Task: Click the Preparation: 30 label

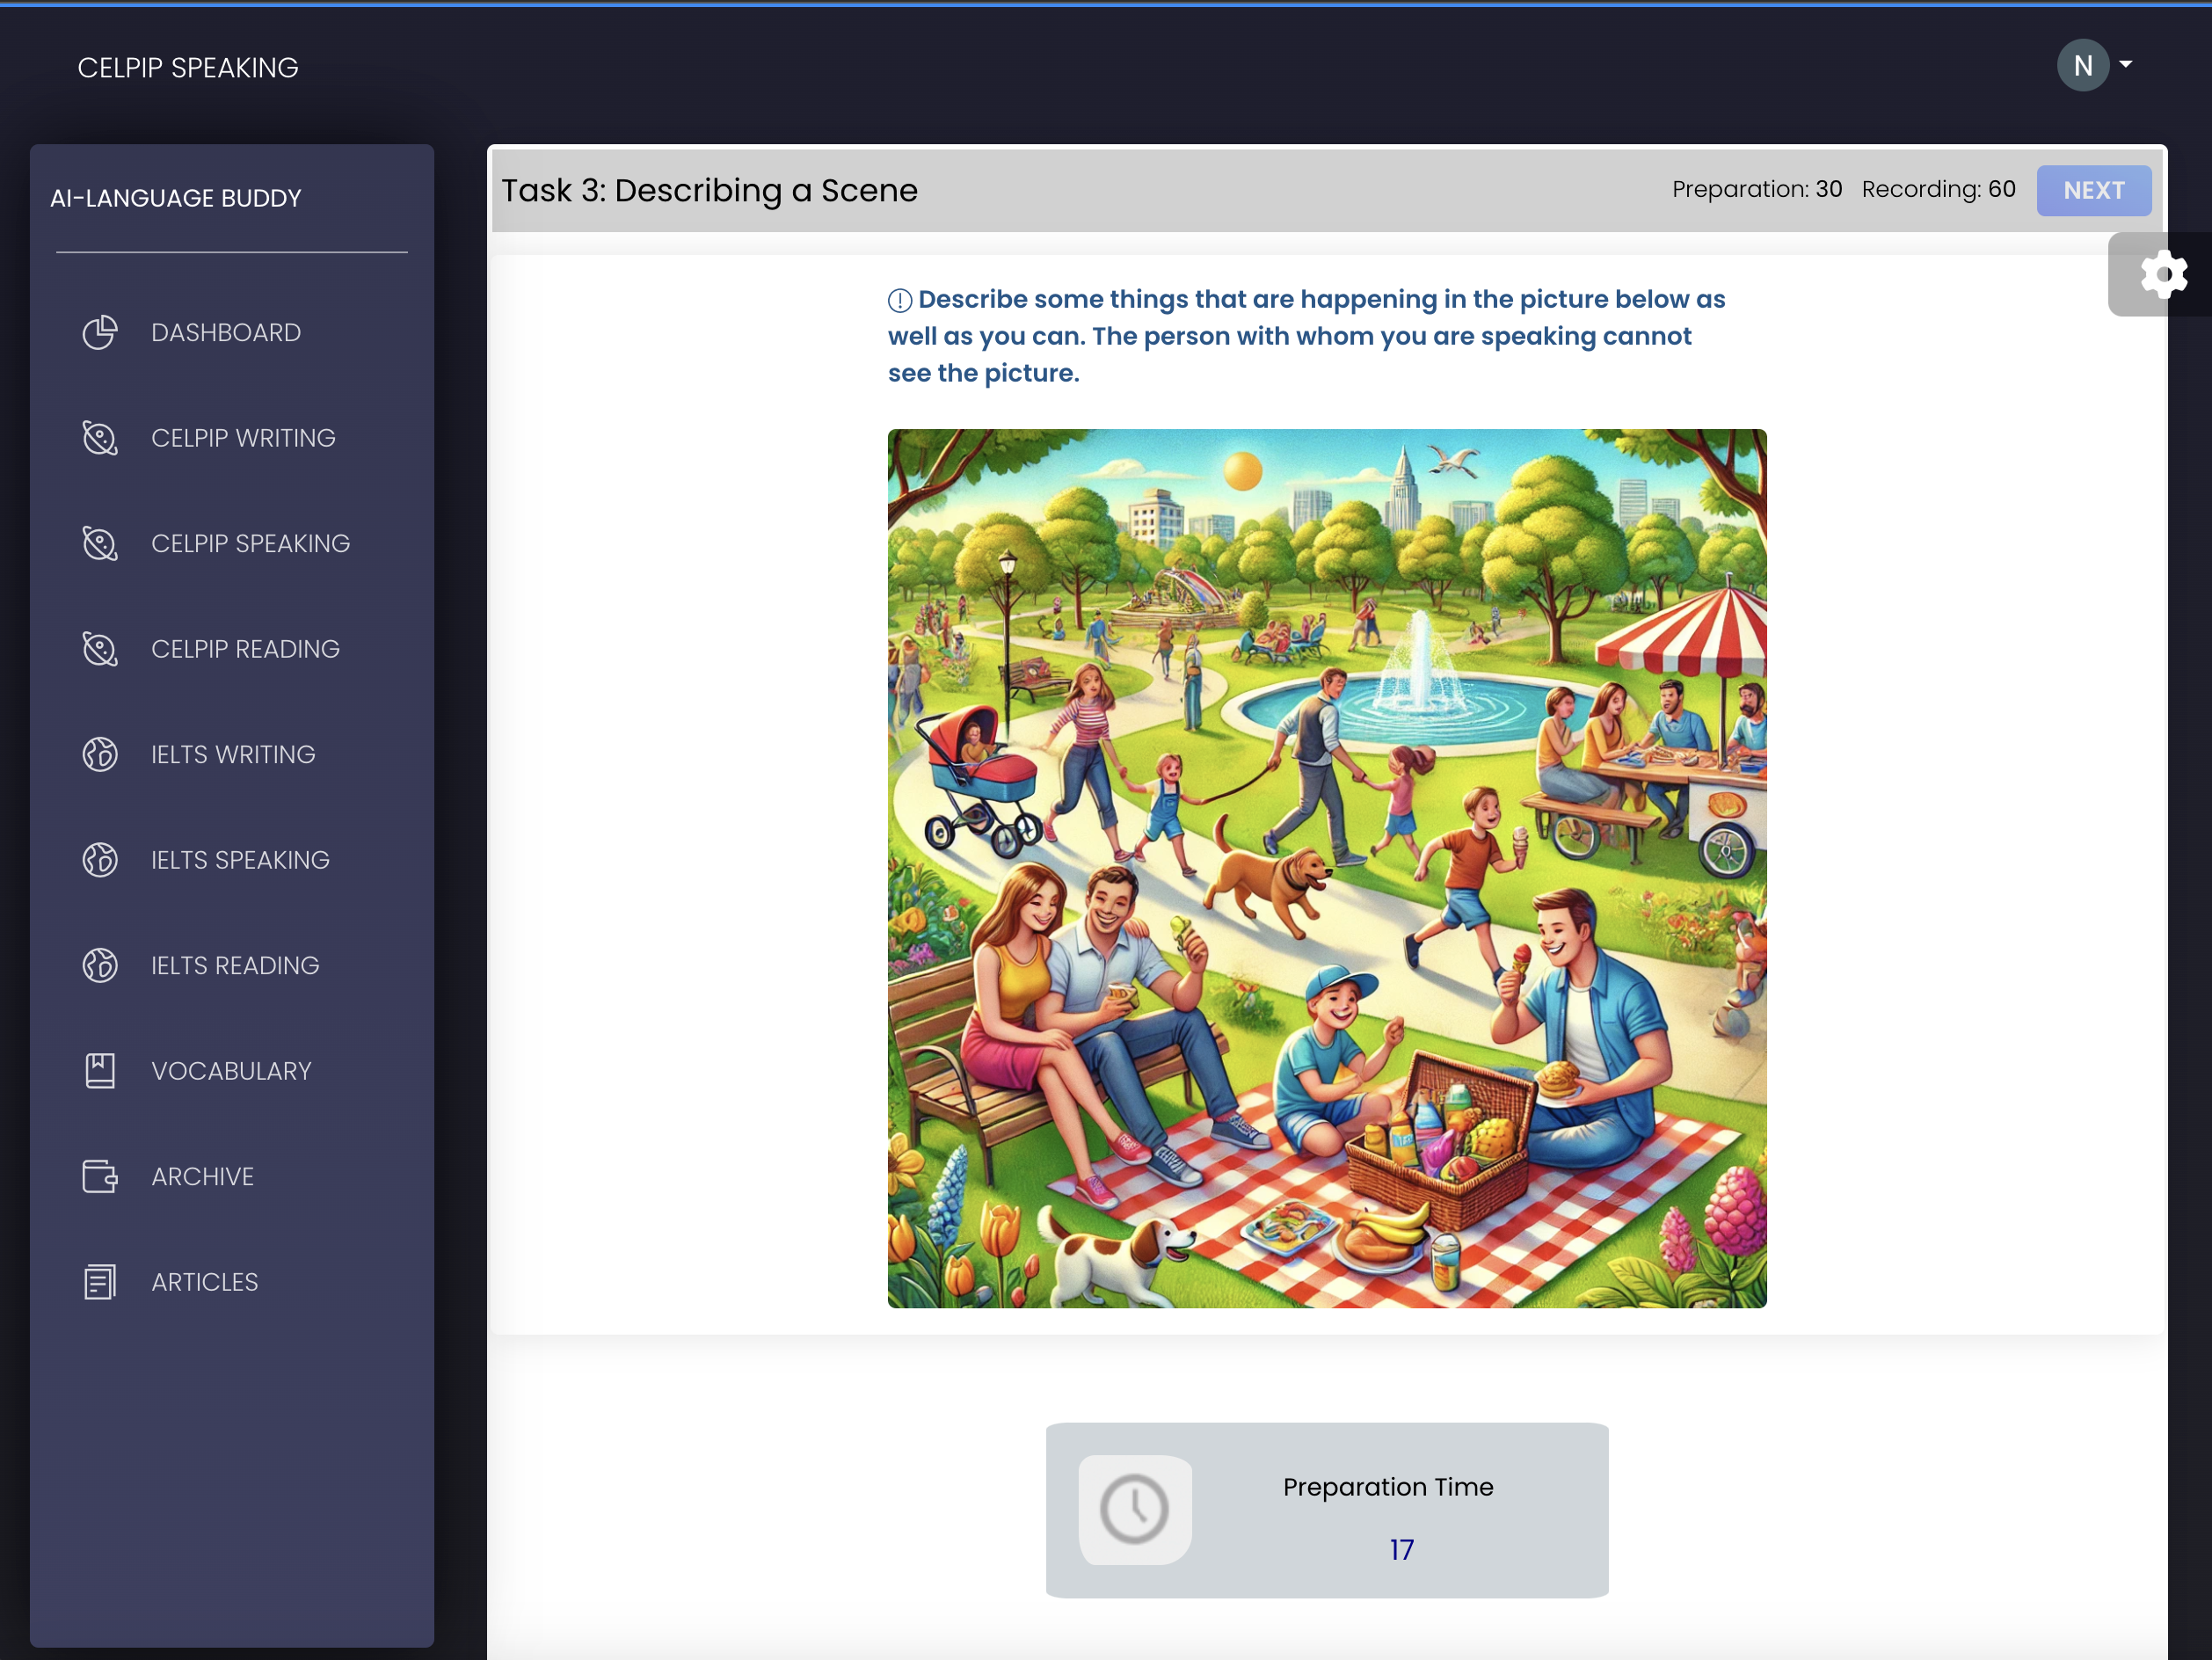Action: pos(1757,189)
